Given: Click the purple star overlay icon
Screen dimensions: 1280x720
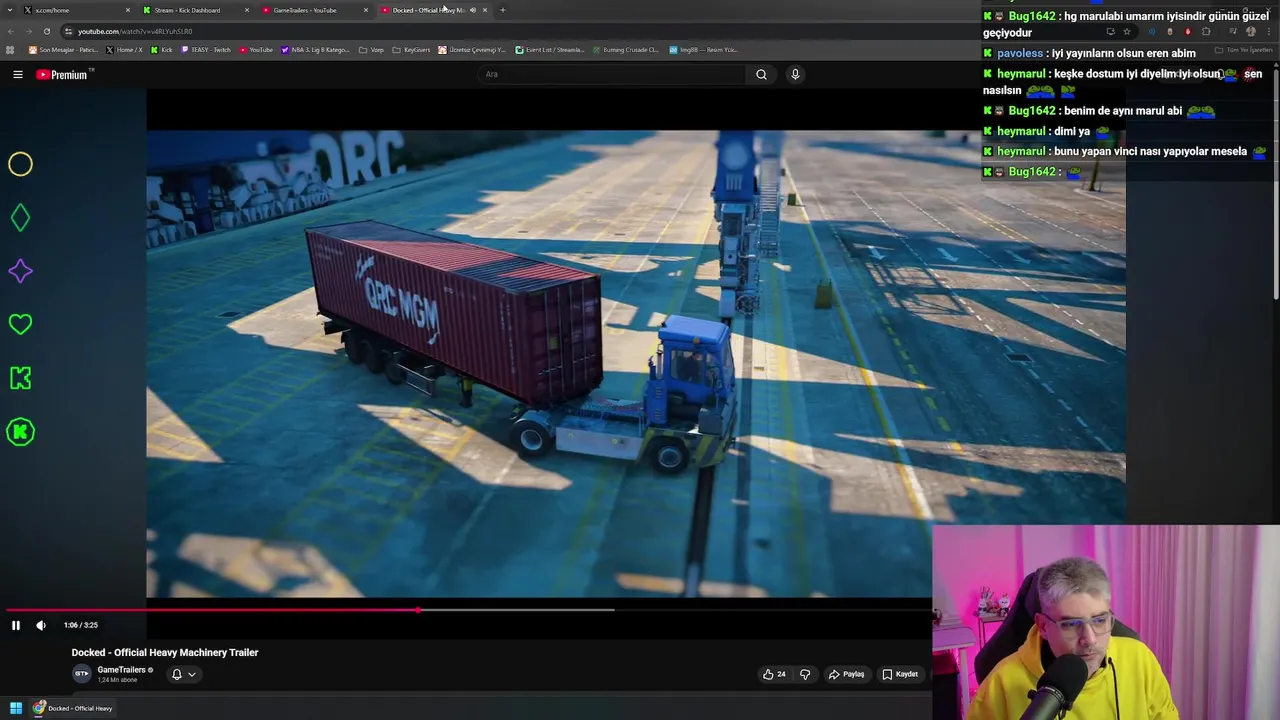Looking at the screenshot, I should click(20, 271).
